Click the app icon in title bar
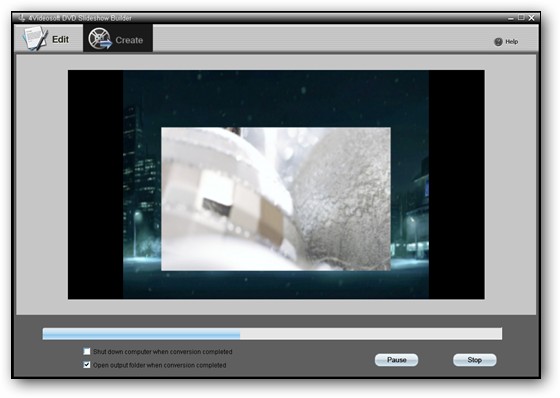560x398 pixels. click(x=22, y=18)
